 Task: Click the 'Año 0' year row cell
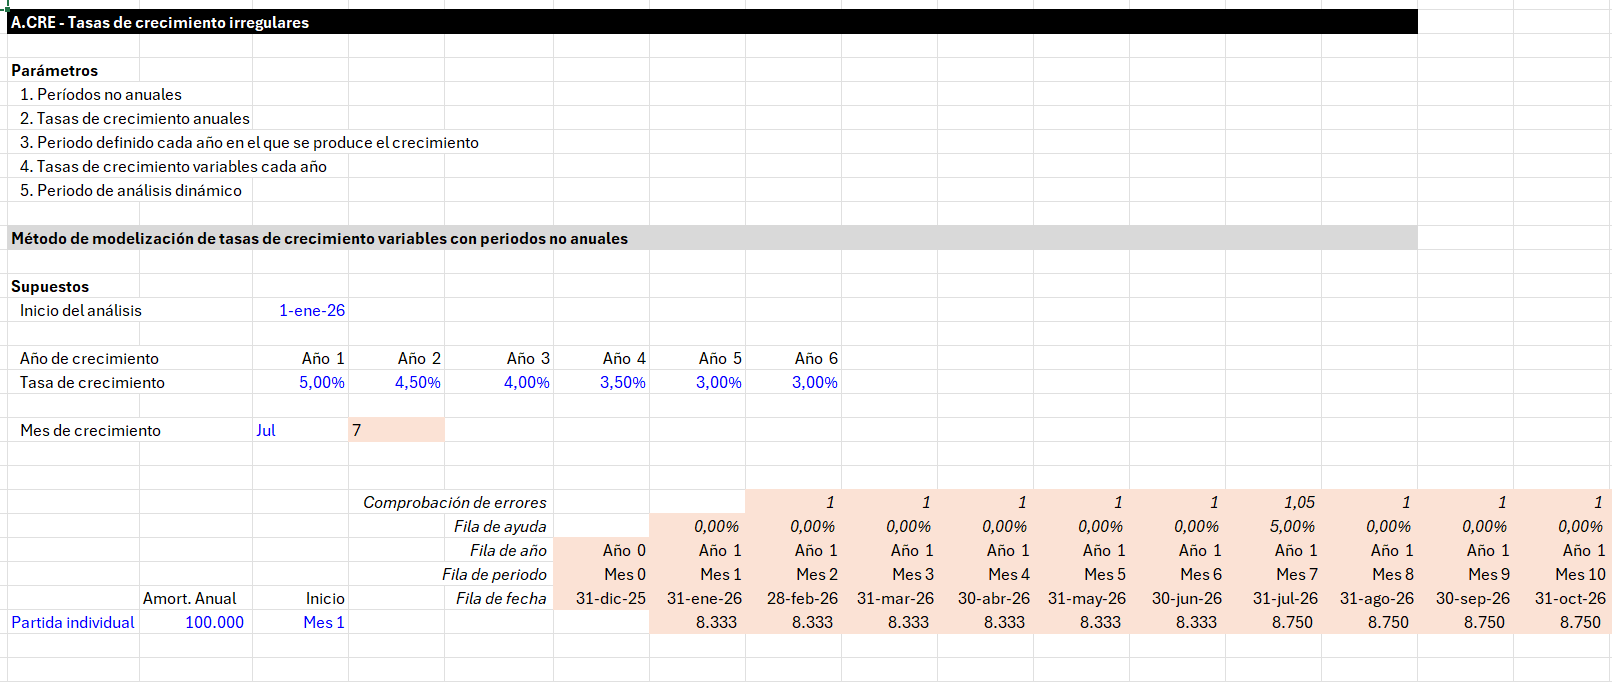pyautogui.click(x=623, y=550)
